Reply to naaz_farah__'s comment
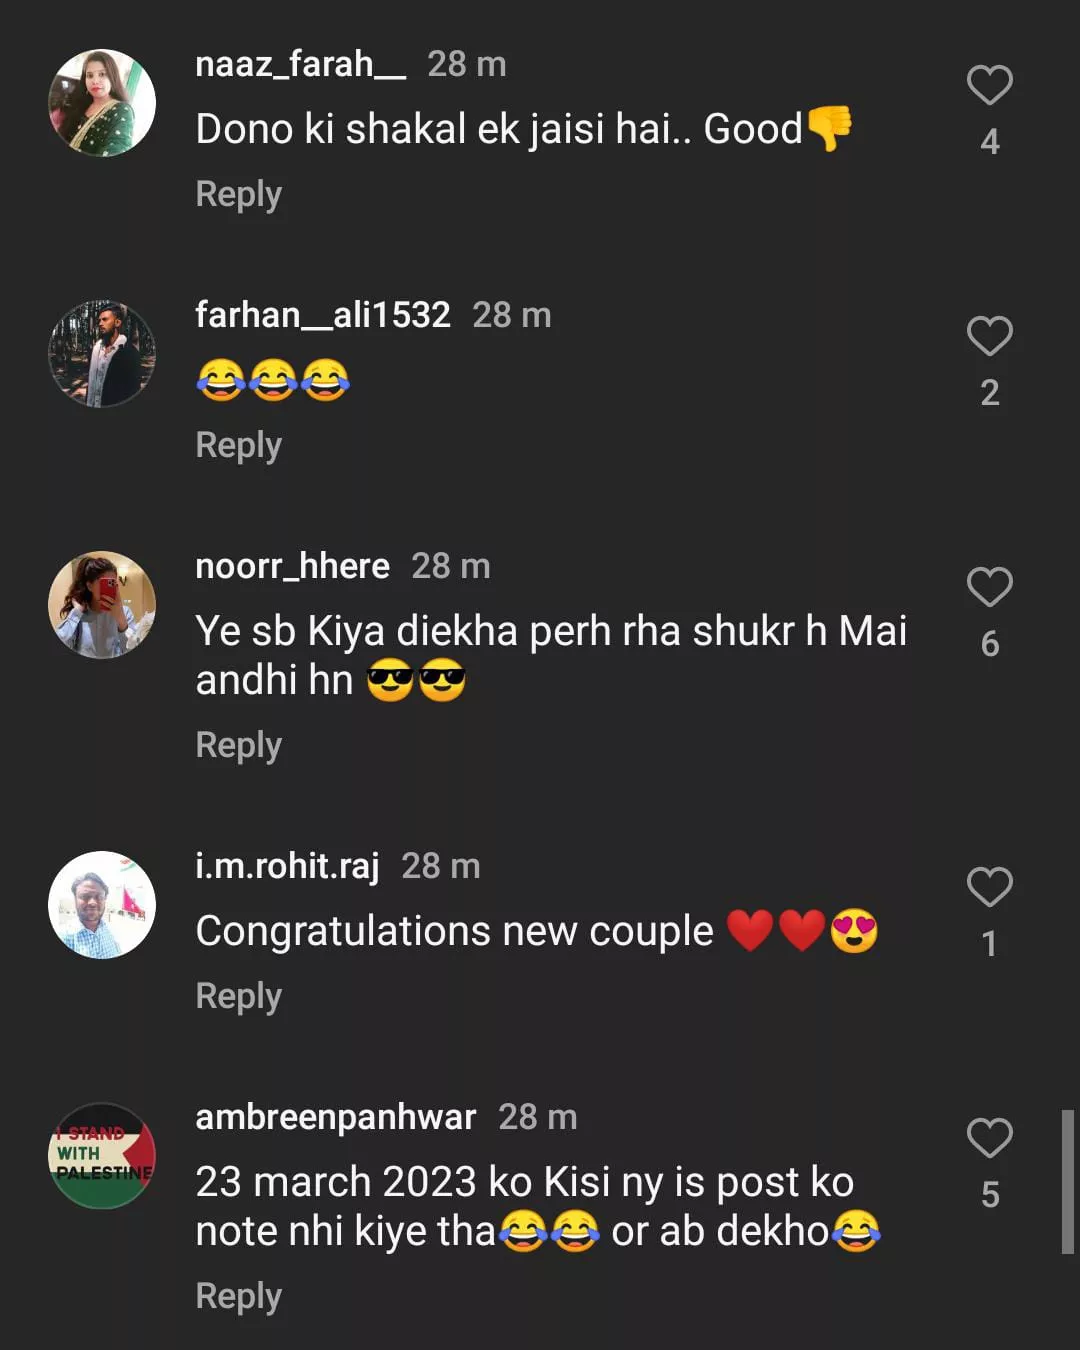The height and width of the screenshot is (1350, 1080). point(238,194)
